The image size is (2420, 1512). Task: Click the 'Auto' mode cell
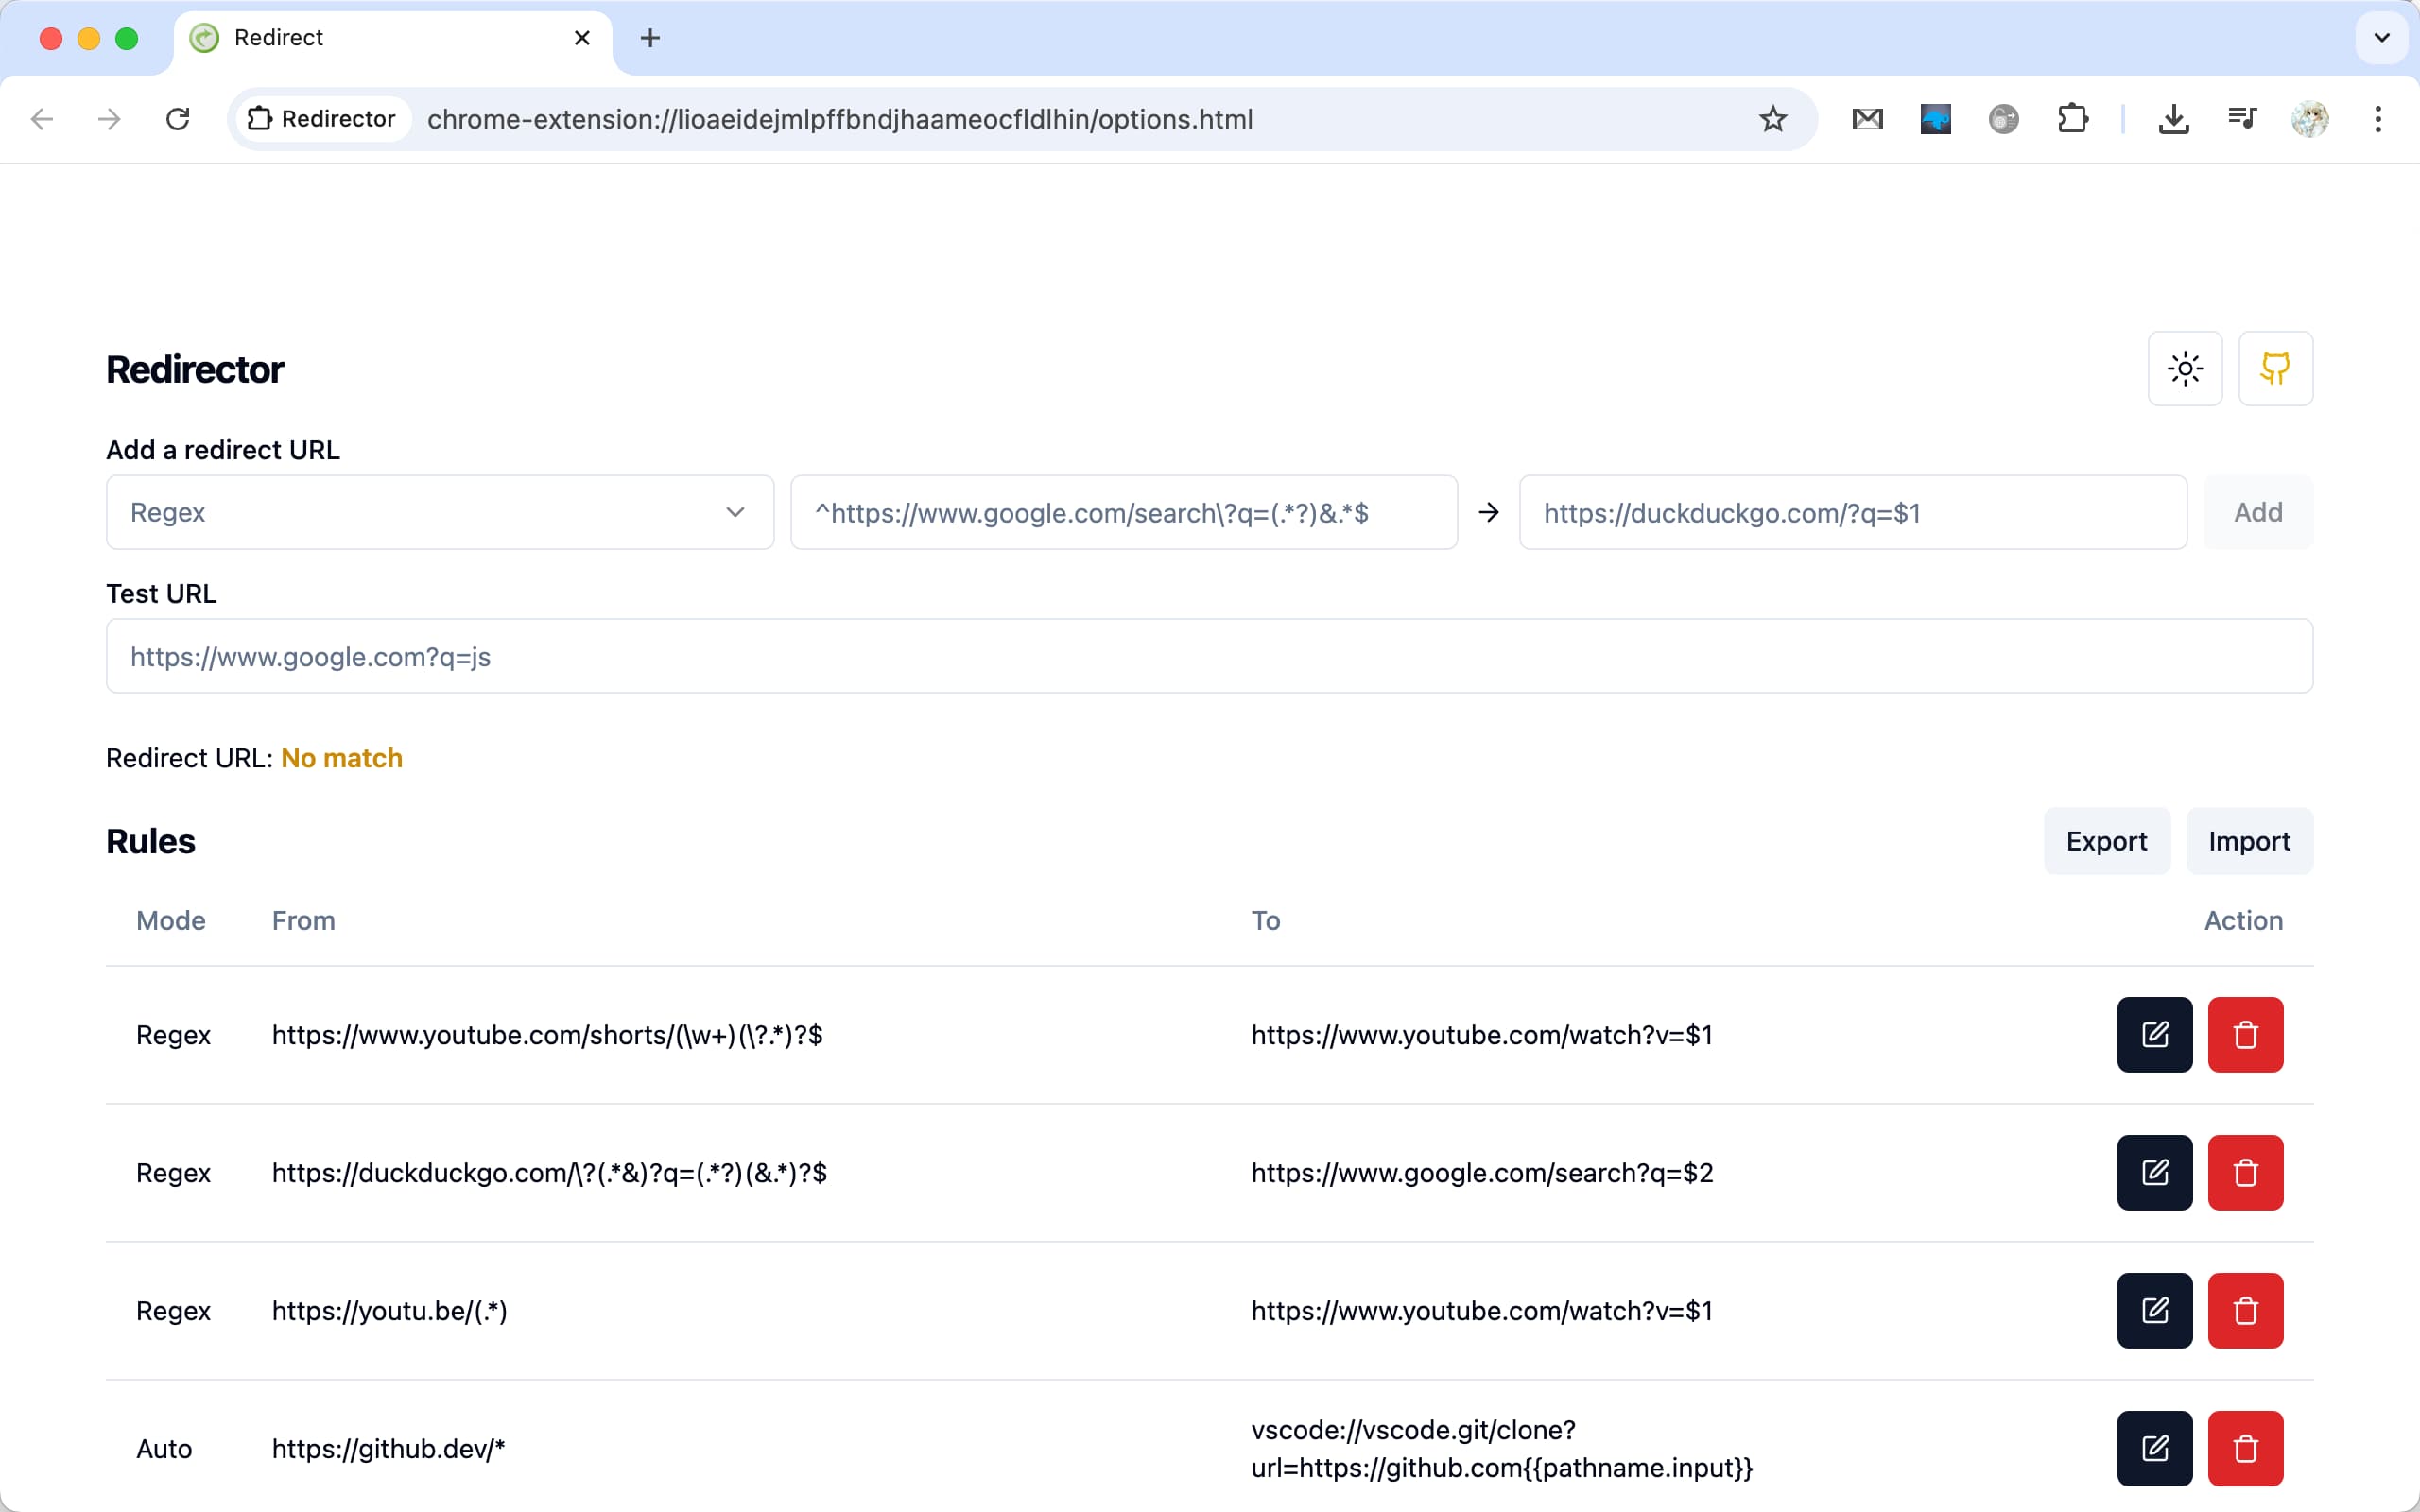pyautogui.click(x=164, y=1449)
